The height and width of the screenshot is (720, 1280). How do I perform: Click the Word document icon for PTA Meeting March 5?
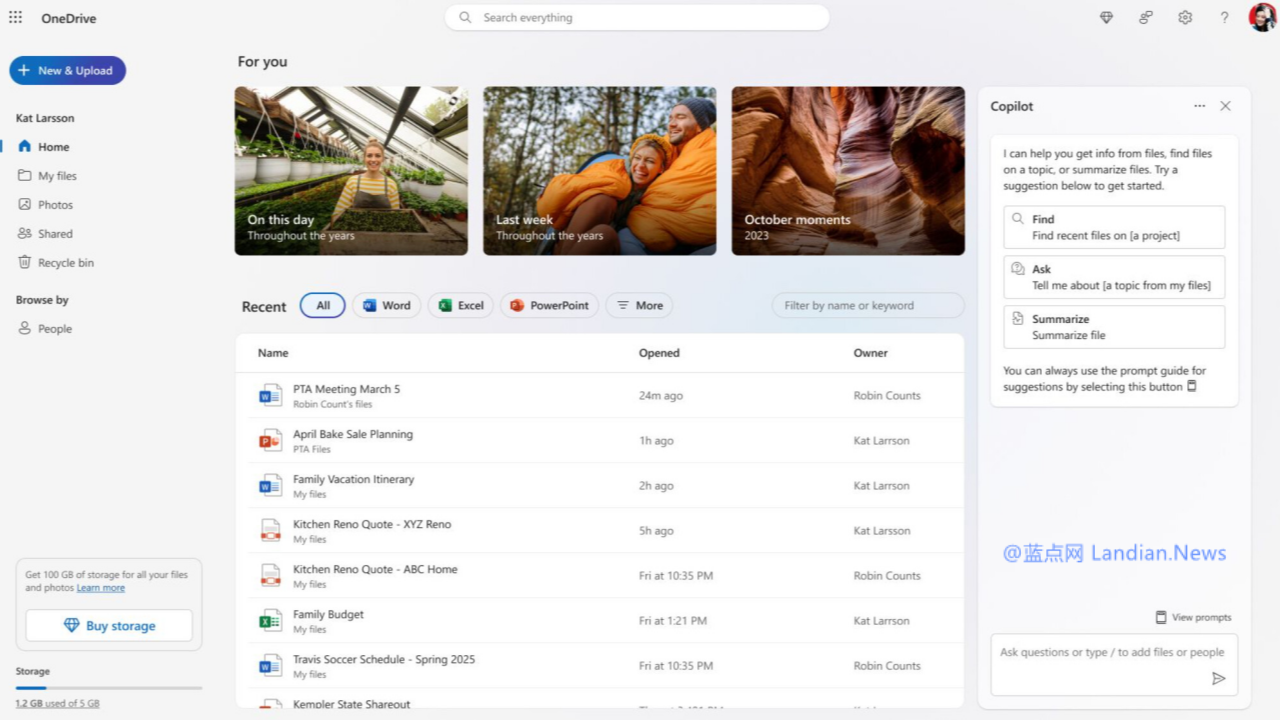click(270, 395)
